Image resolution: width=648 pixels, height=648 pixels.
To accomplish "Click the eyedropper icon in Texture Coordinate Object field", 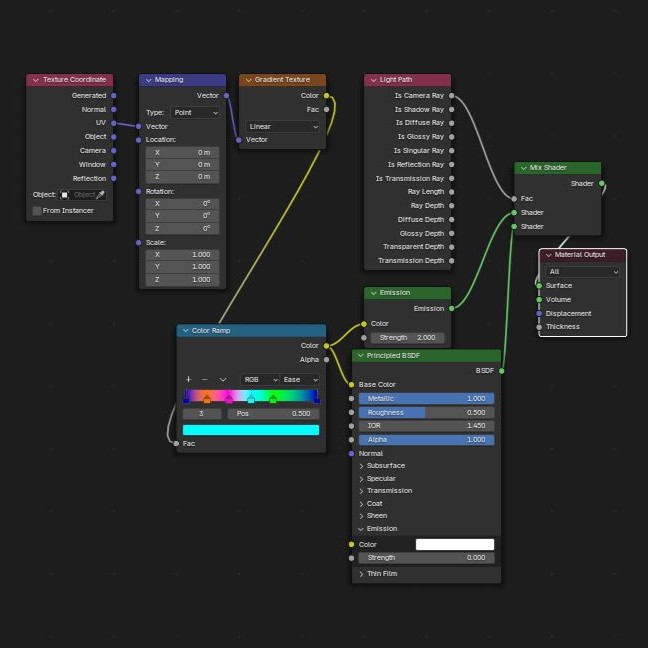I will coord(100,195).
